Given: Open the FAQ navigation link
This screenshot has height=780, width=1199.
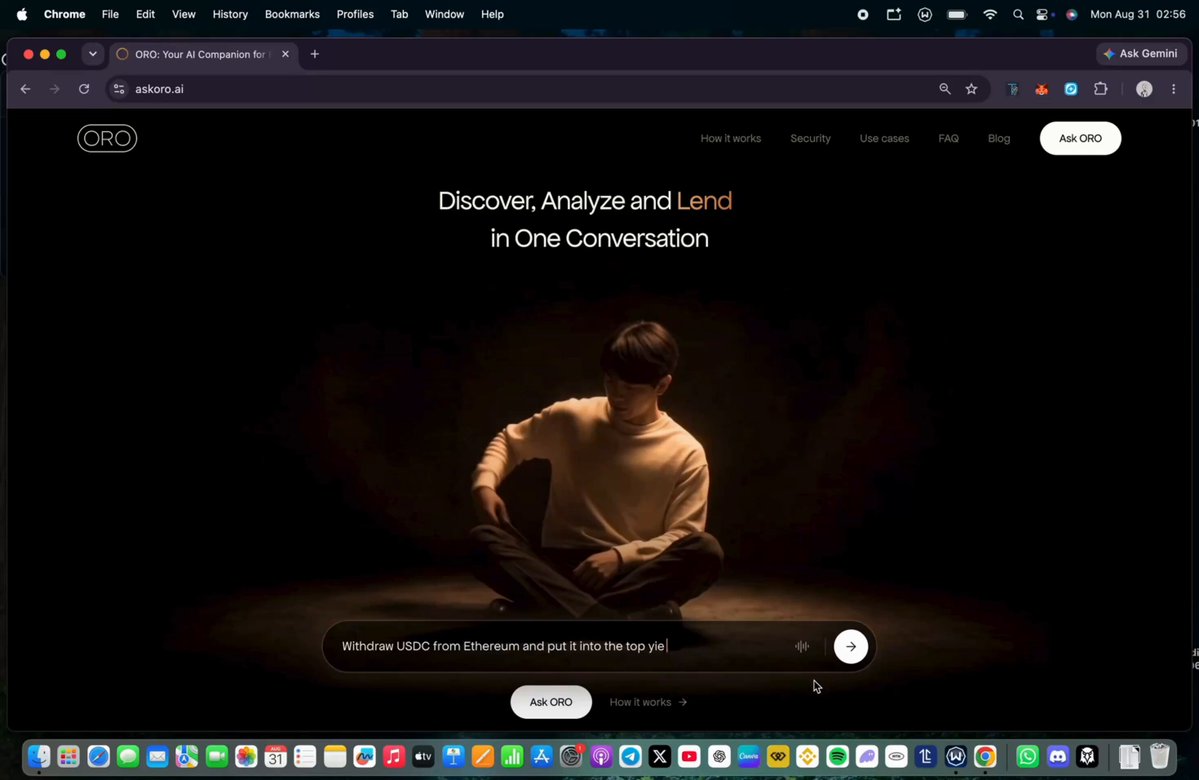Looking at the screenshot, I should tap(948, 138).
